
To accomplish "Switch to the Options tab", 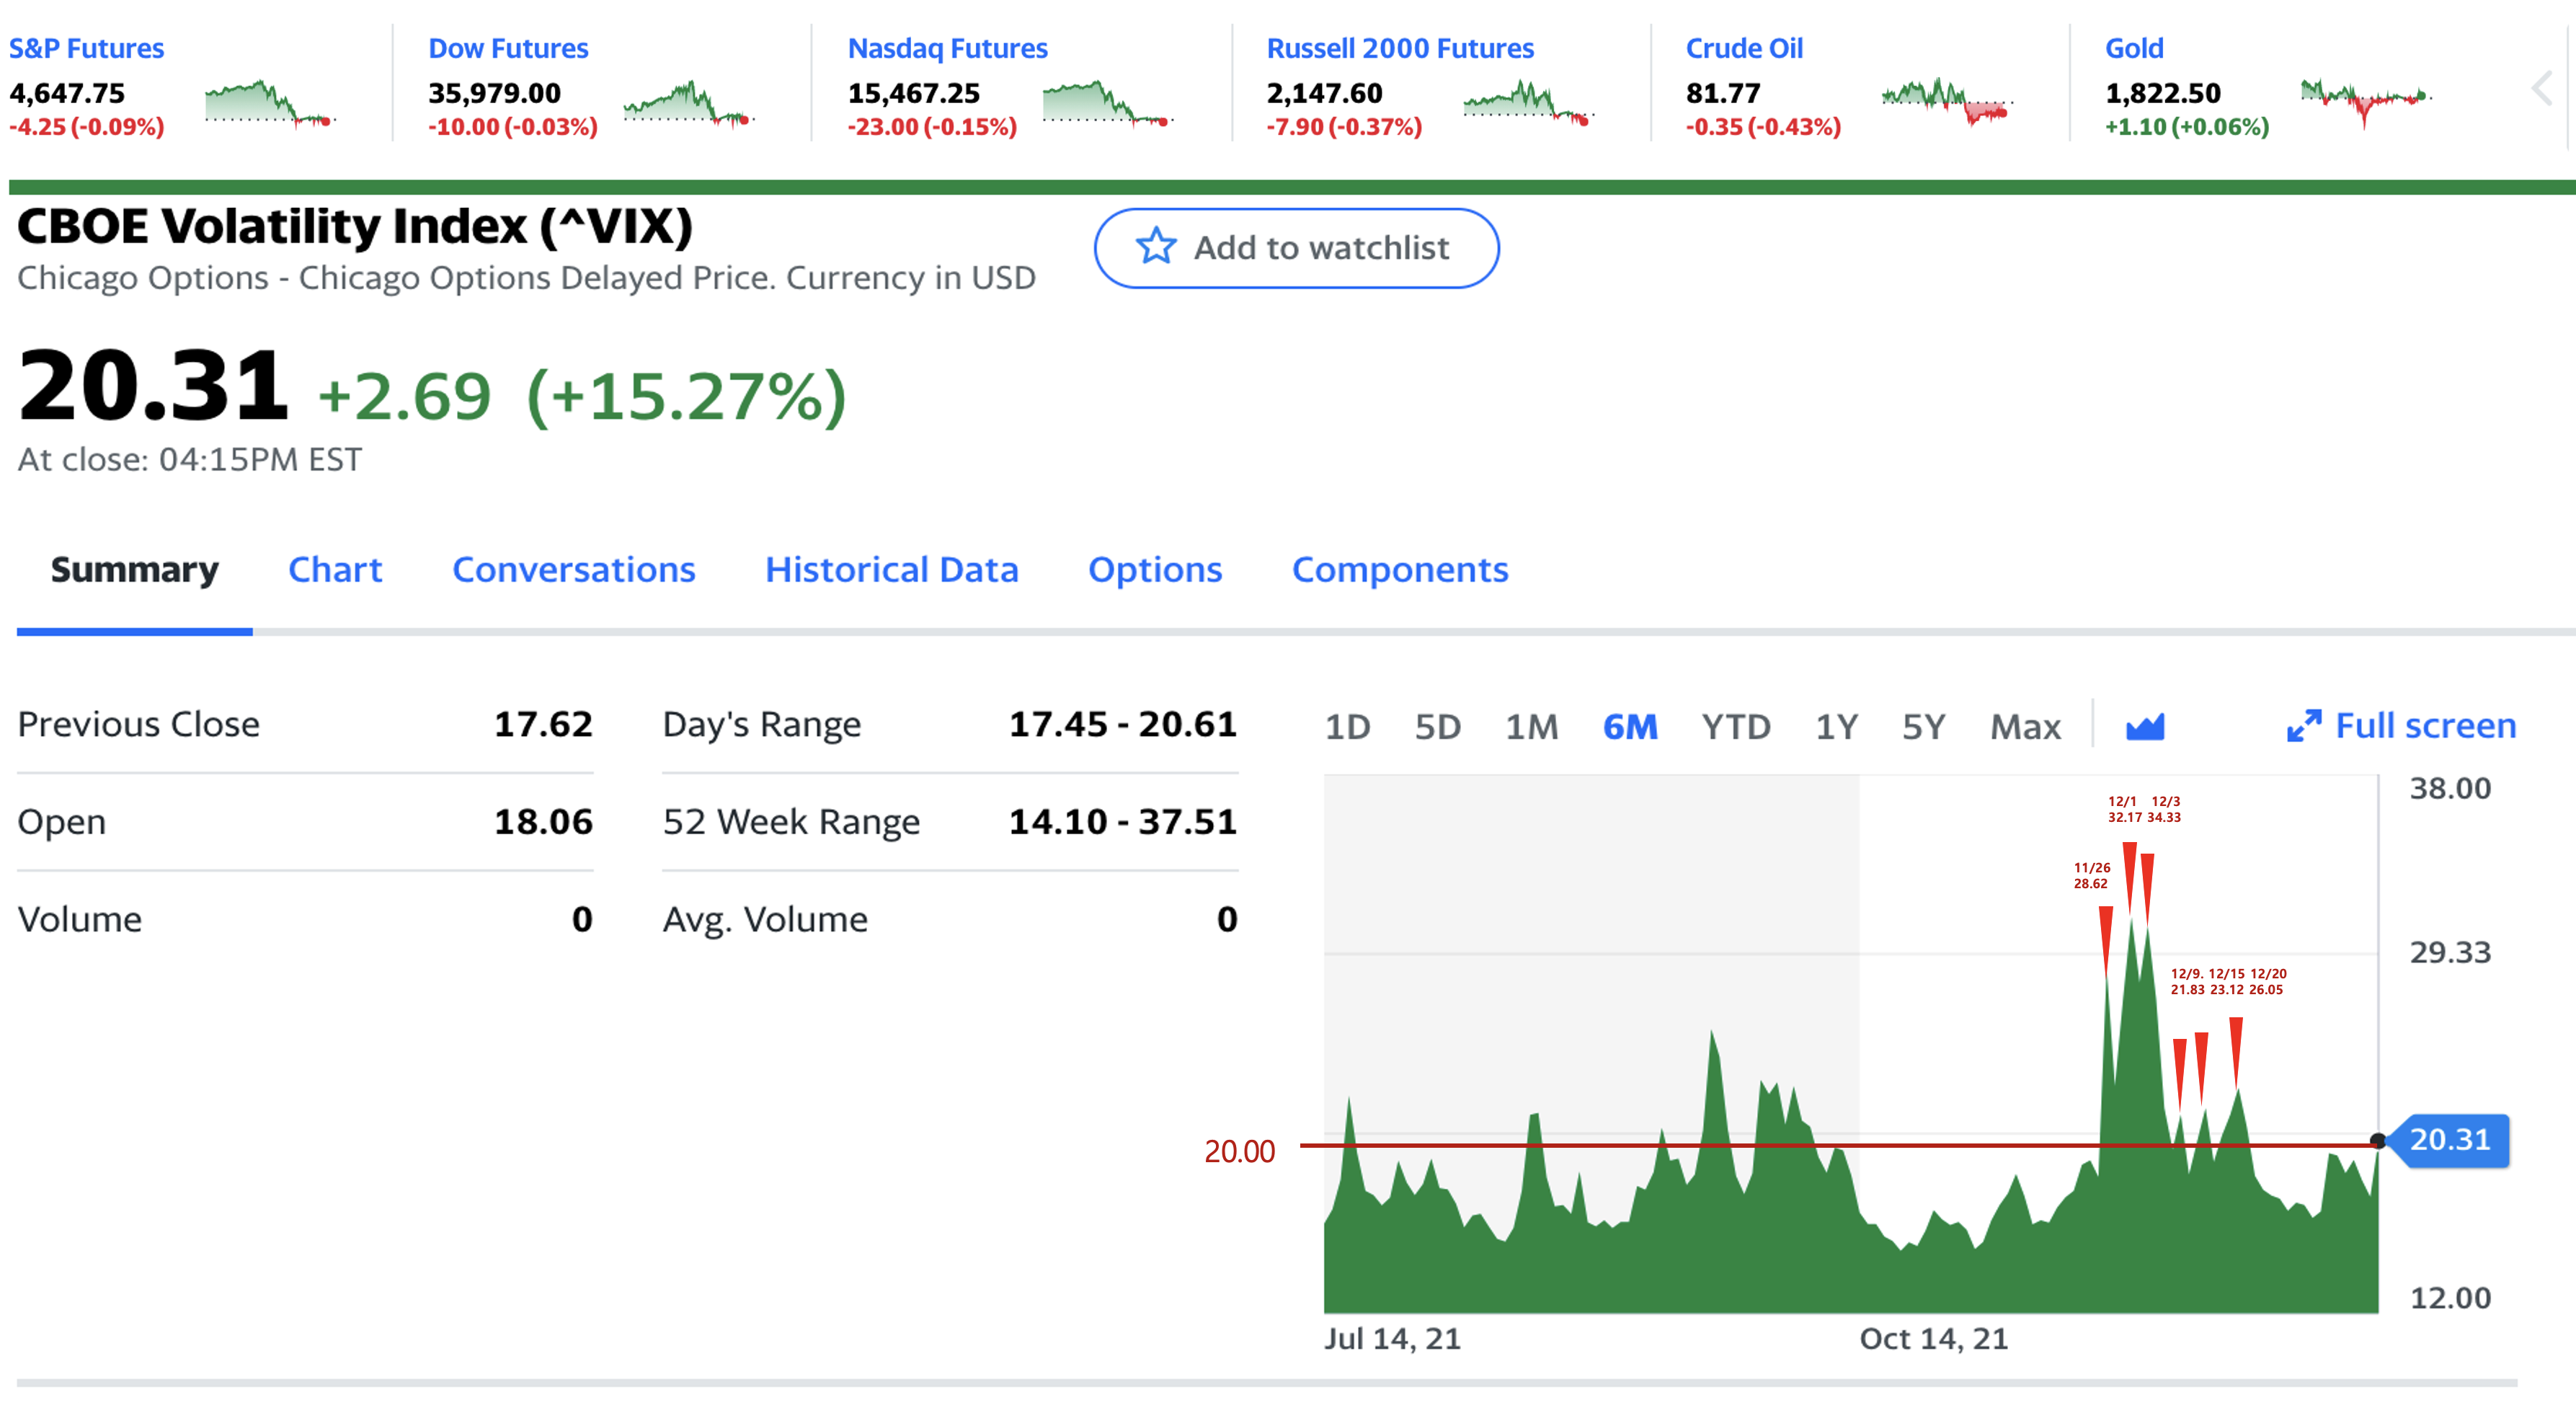I will coord(1154,569).
